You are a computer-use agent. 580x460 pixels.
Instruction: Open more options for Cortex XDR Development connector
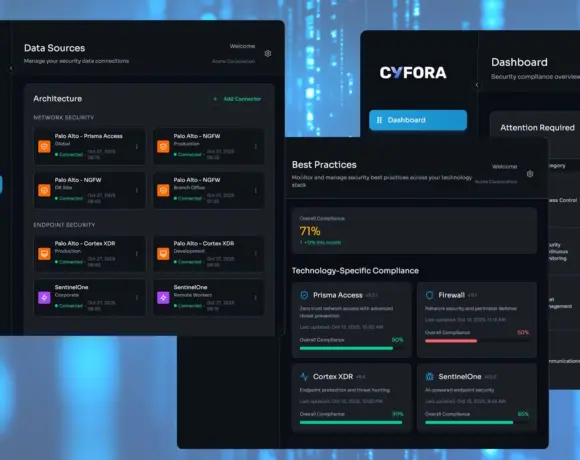click(x=256, y=254)
